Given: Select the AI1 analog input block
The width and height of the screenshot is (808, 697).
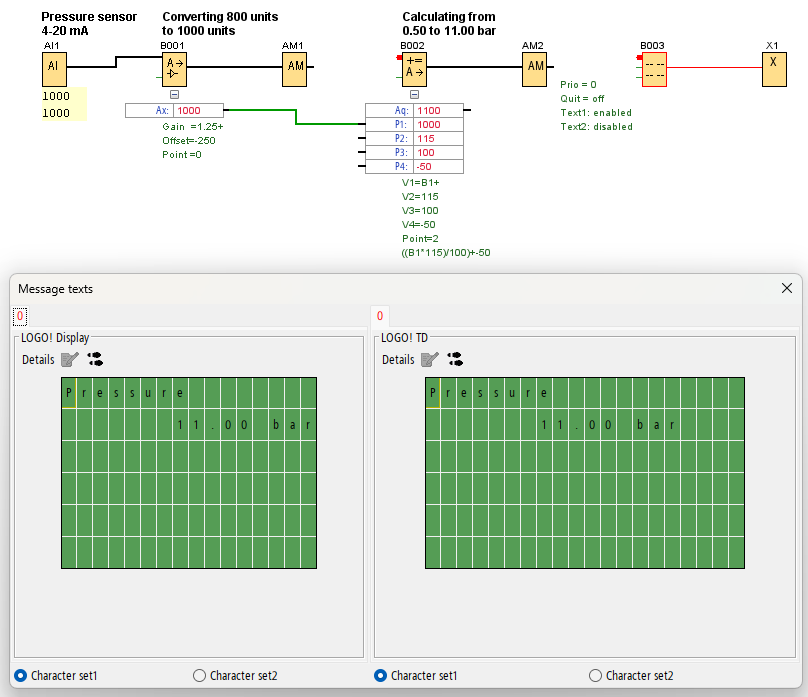Looking at the screenshot, I should click(54, 68).
